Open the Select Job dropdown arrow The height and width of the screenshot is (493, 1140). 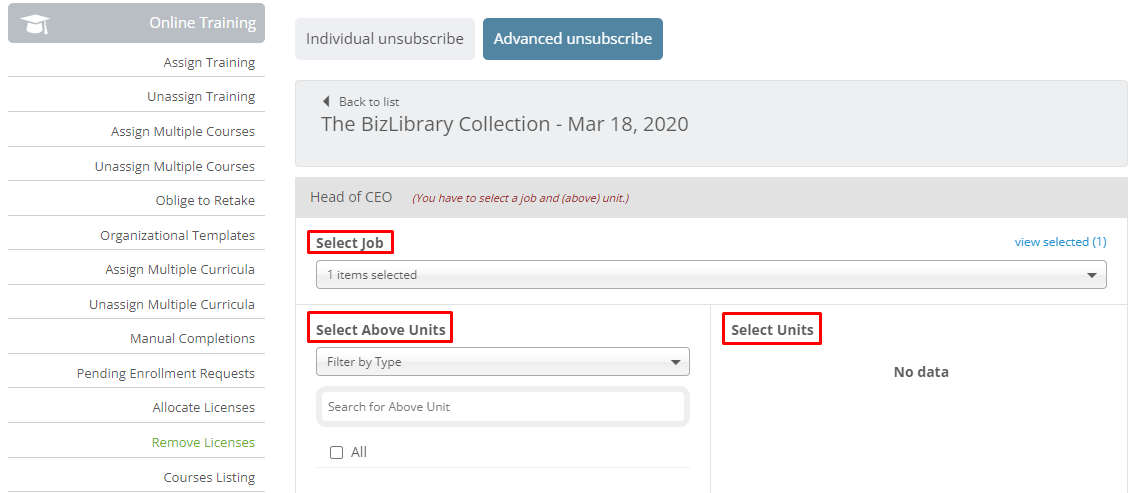pyautogui.click(x=1091, y=275)
